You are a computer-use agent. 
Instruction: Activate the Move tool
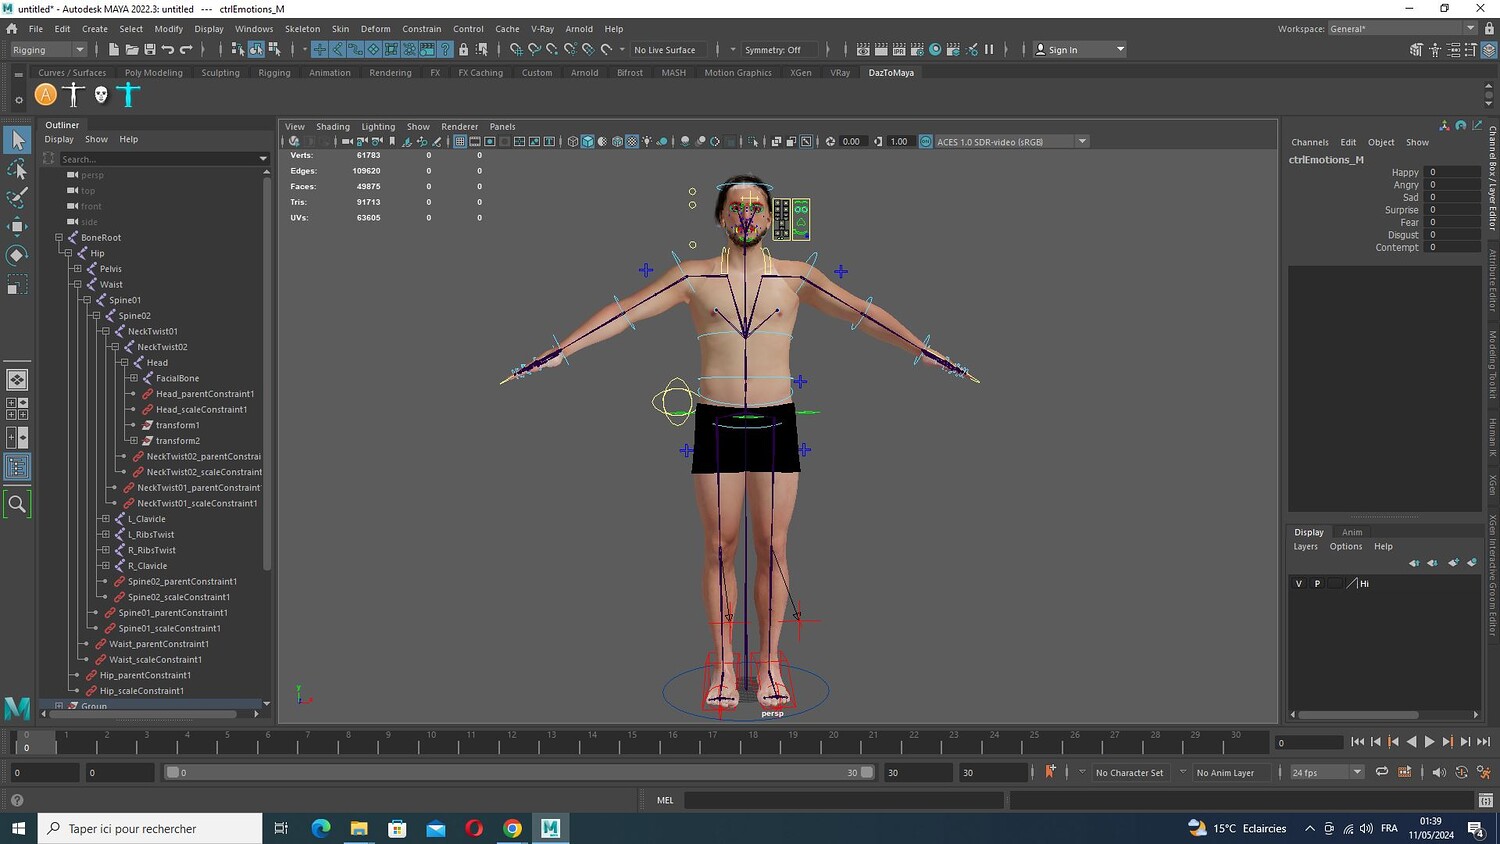coord(17,226)
